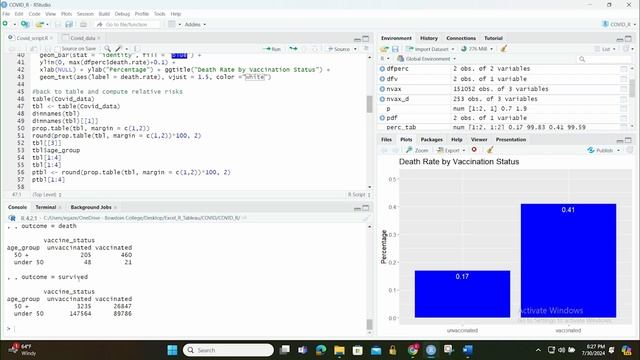
Task: Switch the List view dropdown in Environment
Action: tap(605, 49)
